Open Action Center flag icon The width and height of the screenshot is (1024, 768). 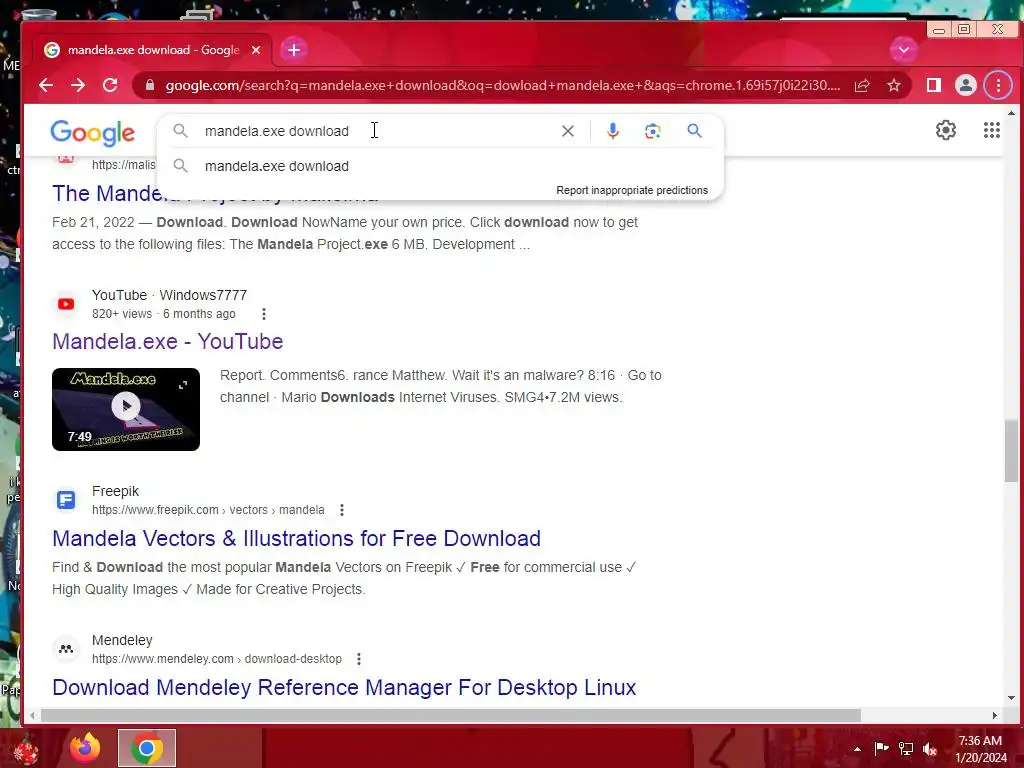[881, 749]
